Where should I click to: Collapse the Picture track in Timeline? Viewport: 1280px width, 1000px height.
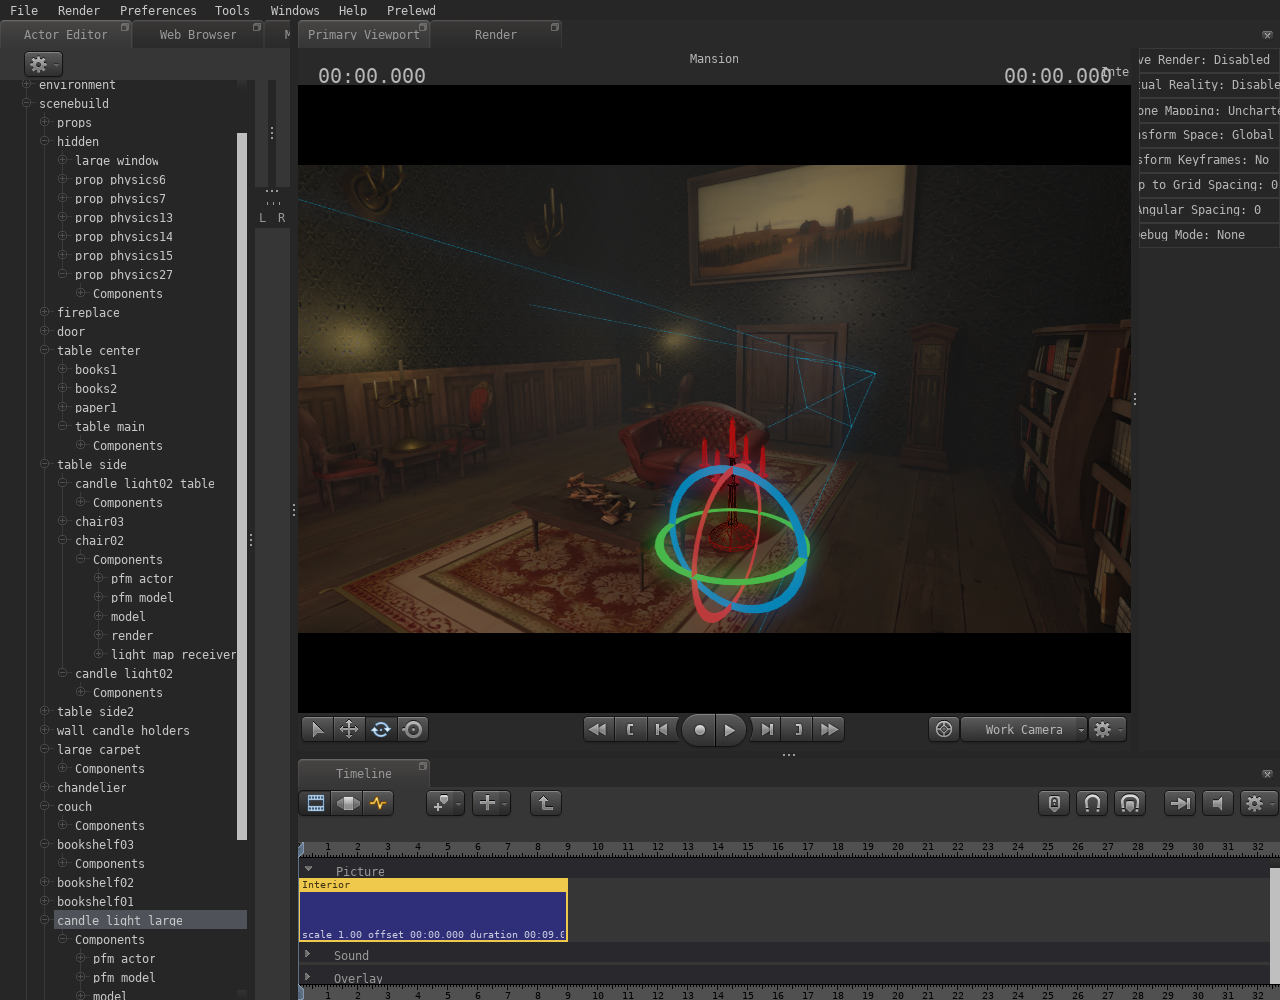(x=308, y=870)
